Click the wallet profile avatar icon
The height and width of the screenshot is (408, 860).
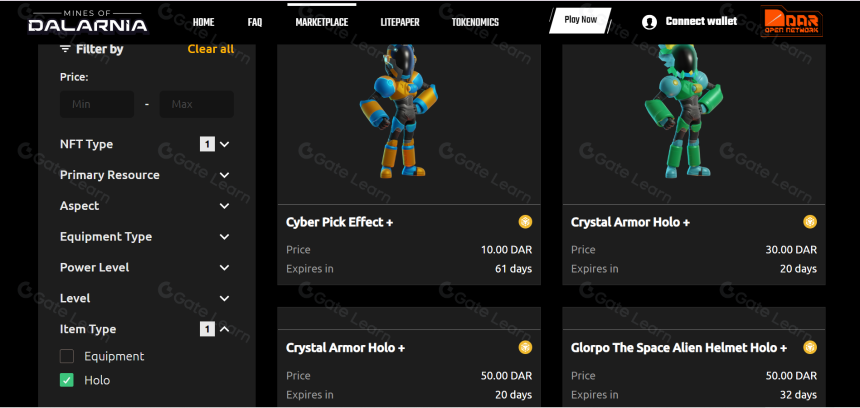point(649,22)
